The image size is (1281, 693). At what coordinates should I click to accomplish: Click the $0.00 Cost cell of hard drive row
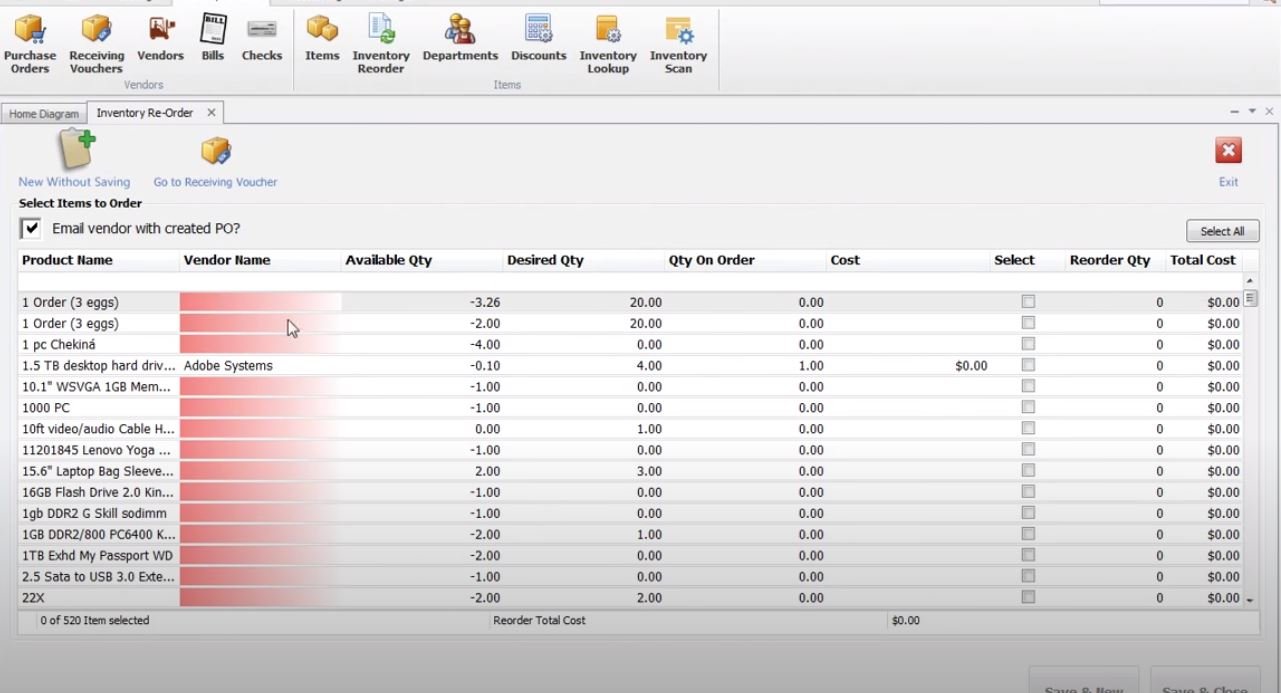(908, 366)
